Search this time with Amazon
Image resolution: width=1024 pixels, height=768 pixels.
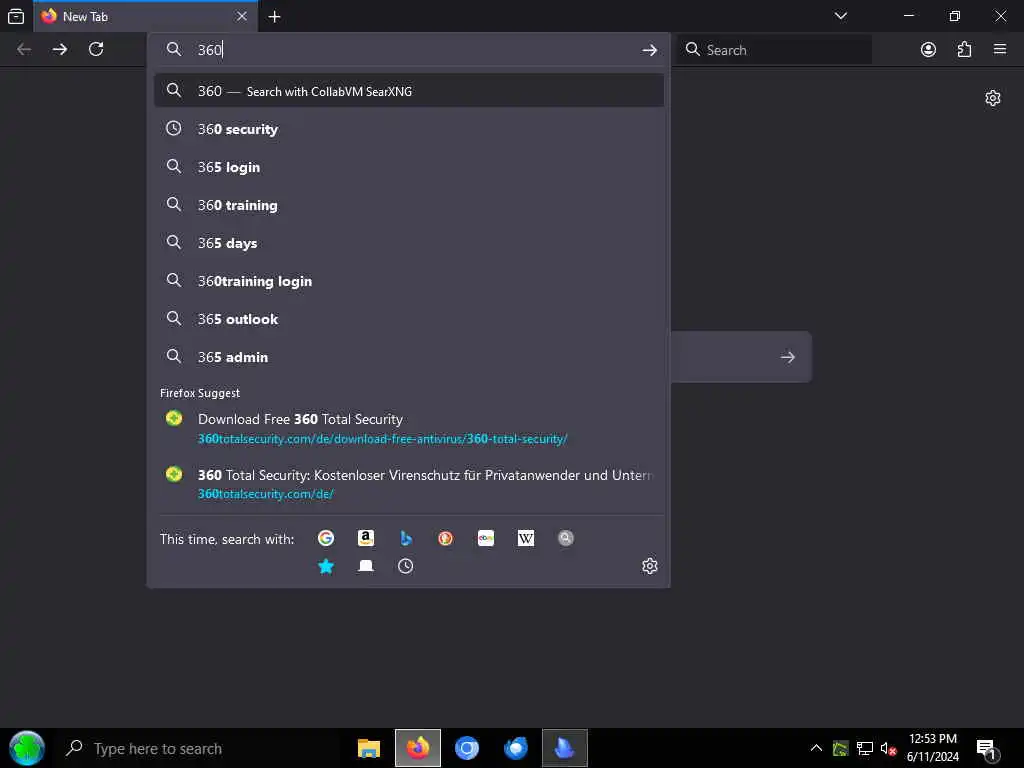366,538
